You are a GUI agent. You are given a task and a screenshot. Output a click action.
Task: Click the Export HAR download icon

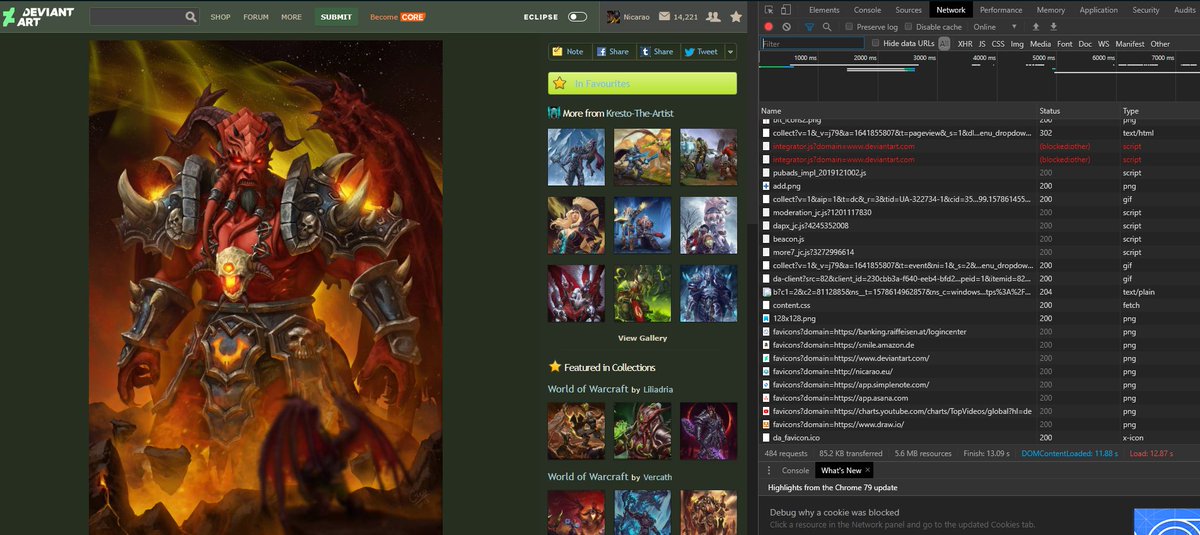pyautogui.click(x=1053, y=27)
